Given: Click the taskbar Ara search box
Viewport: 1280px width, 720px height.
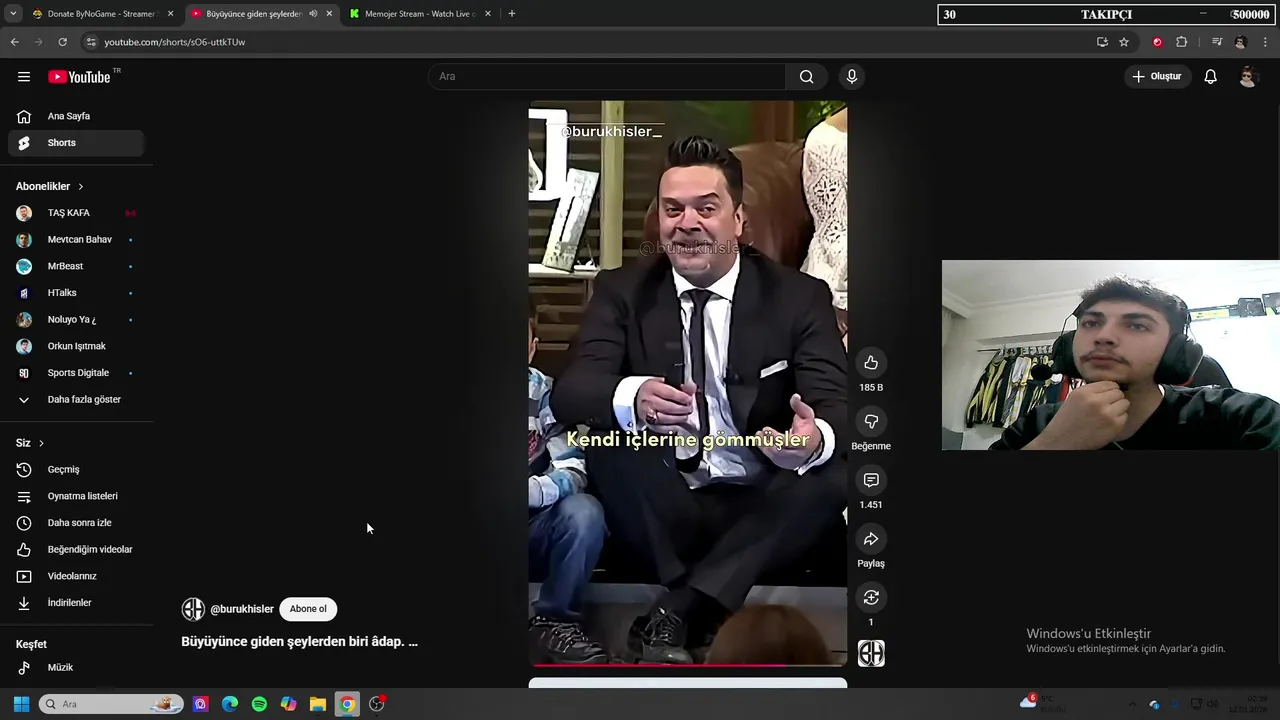Looking at the screenshot, I should (111, 704).
